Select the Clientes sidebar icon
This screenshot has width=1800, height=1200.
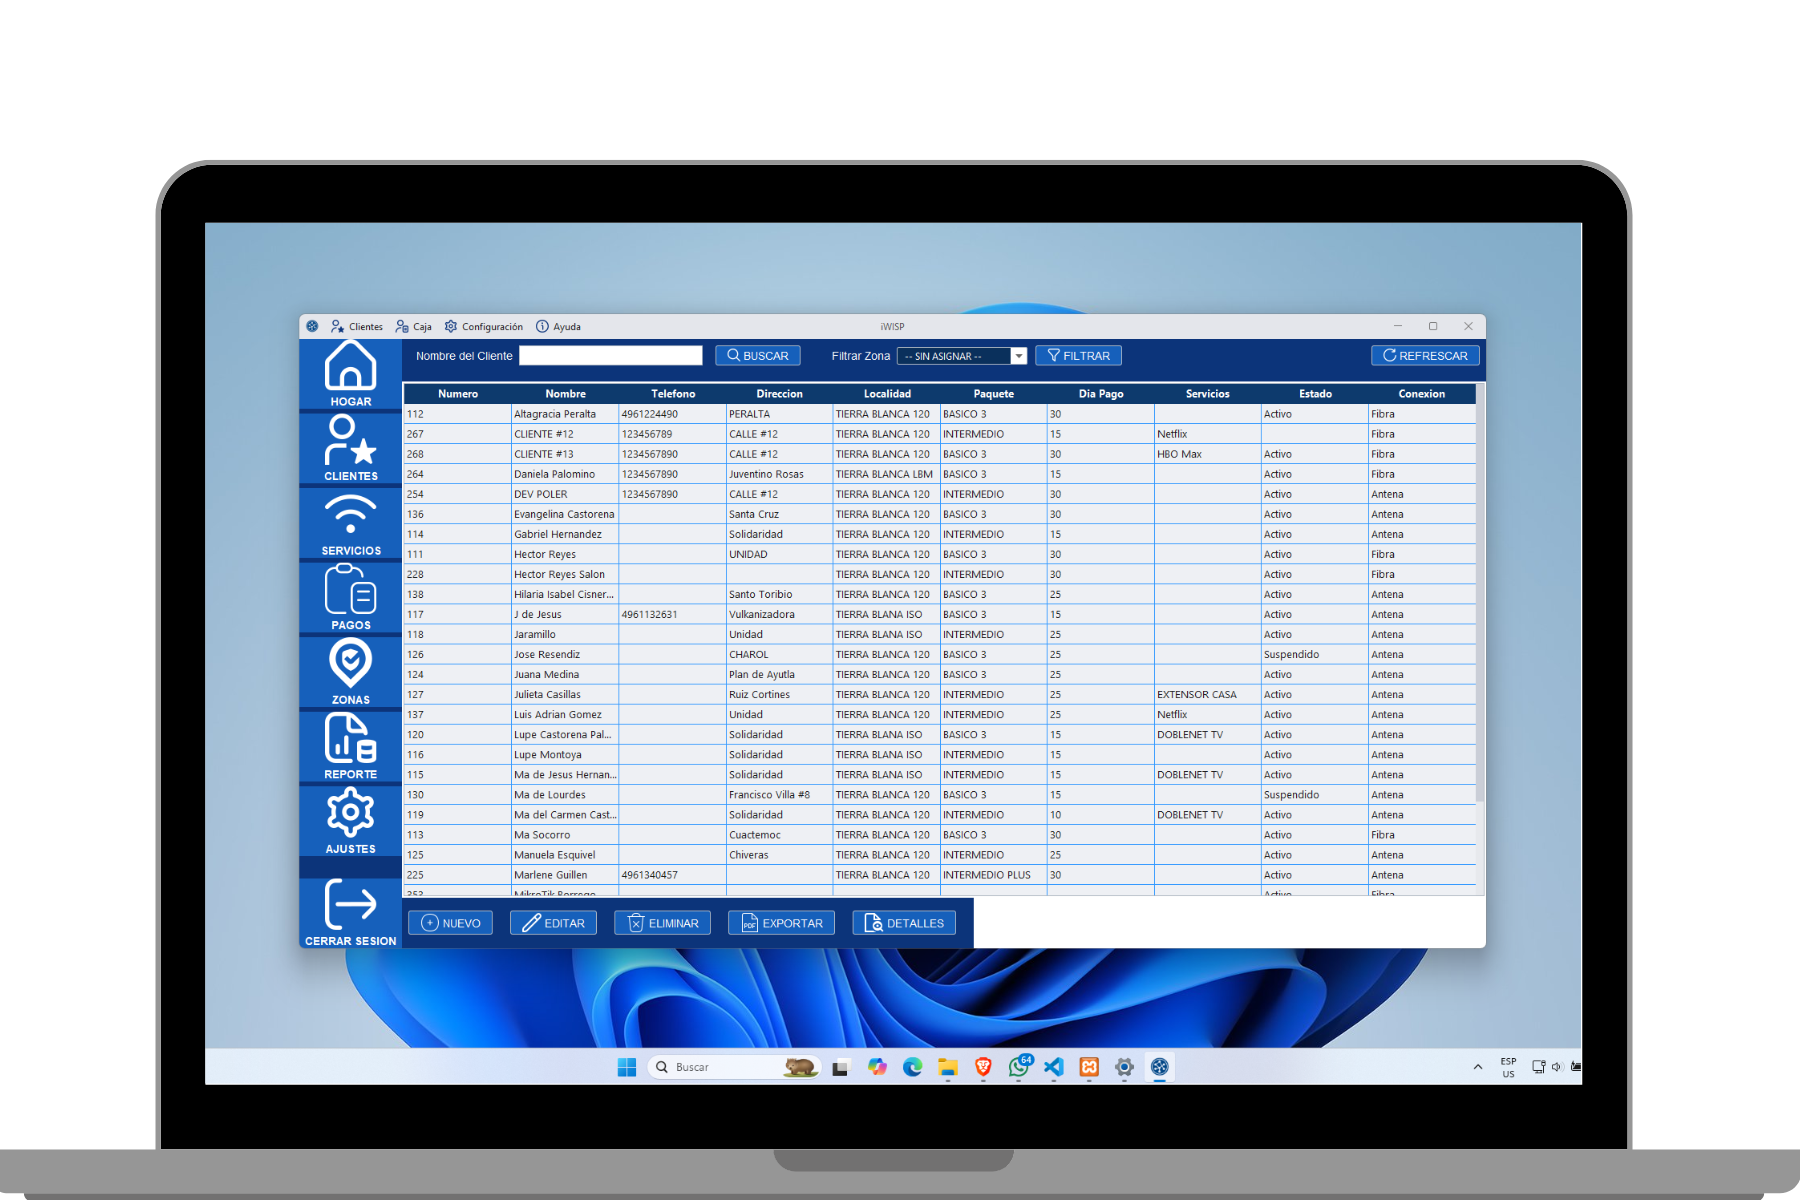pos(350,447)
